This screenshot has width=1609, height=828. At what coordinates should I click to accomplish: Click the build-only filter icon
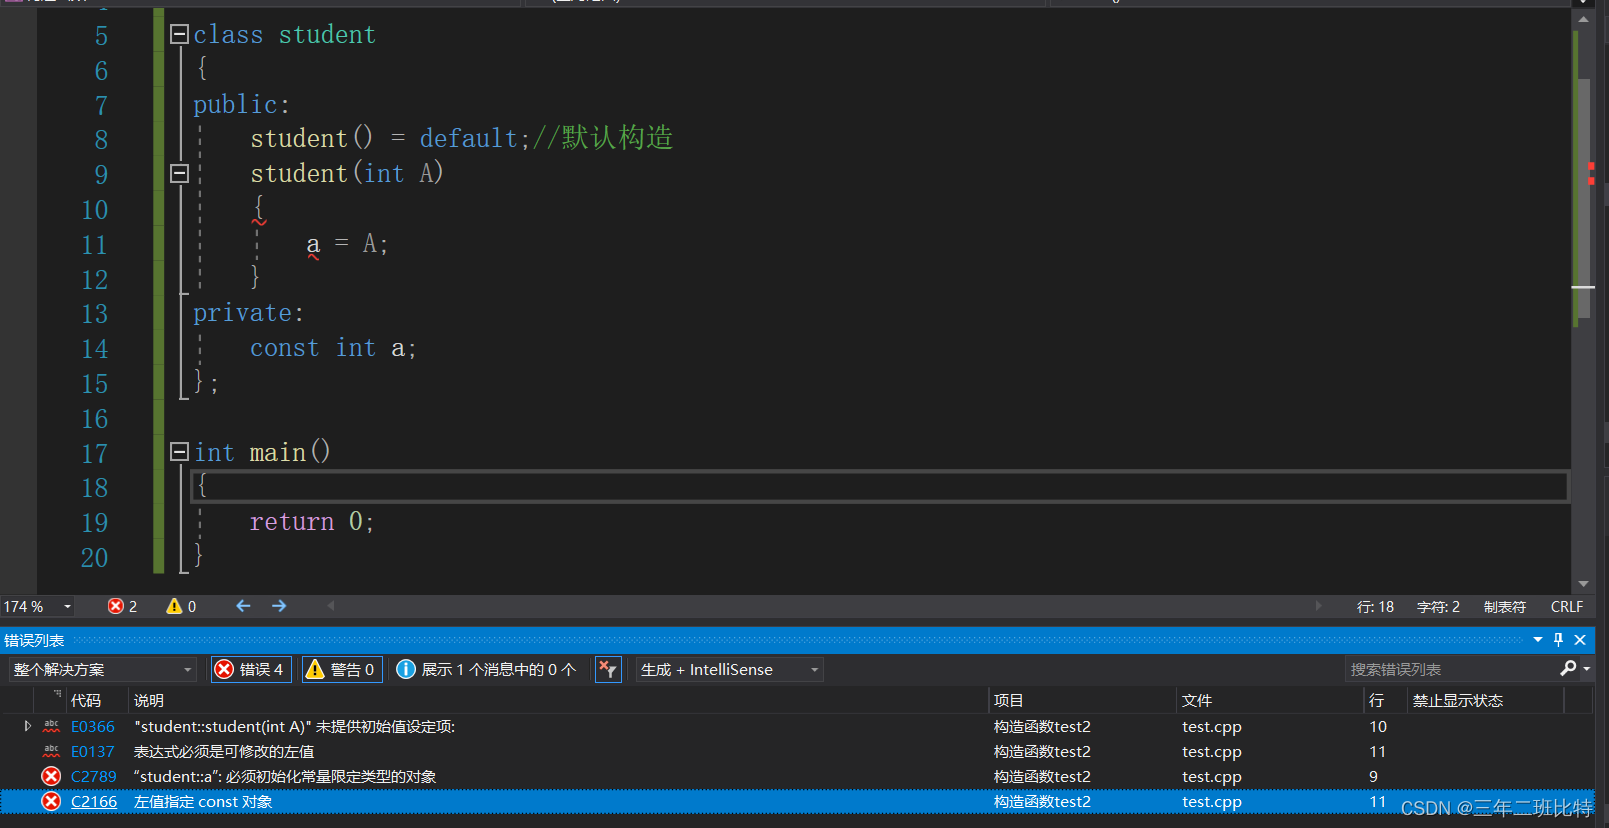608,670
